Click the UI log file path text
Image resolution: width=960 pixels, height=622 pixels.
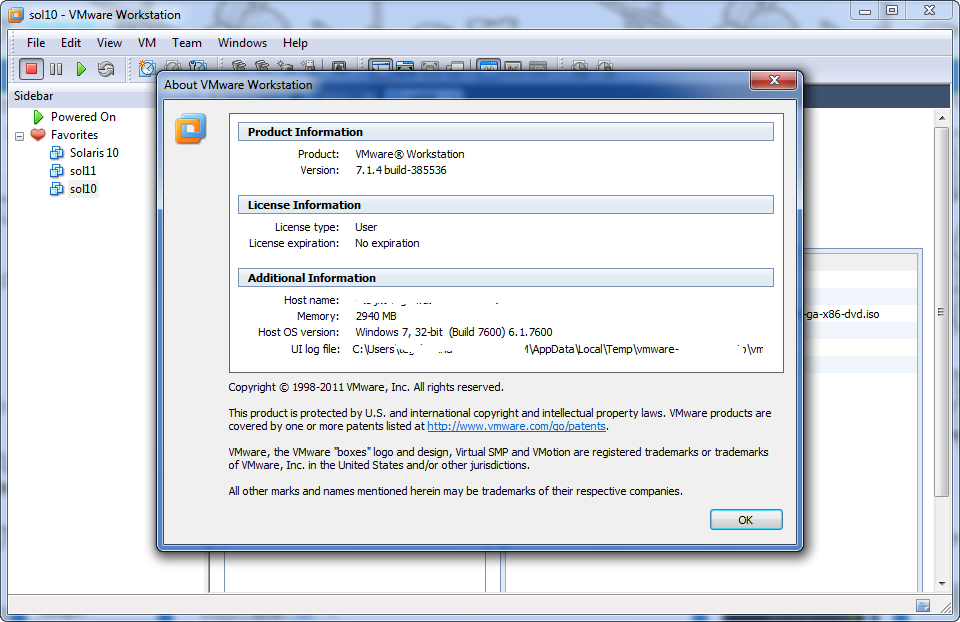[558, 350]
